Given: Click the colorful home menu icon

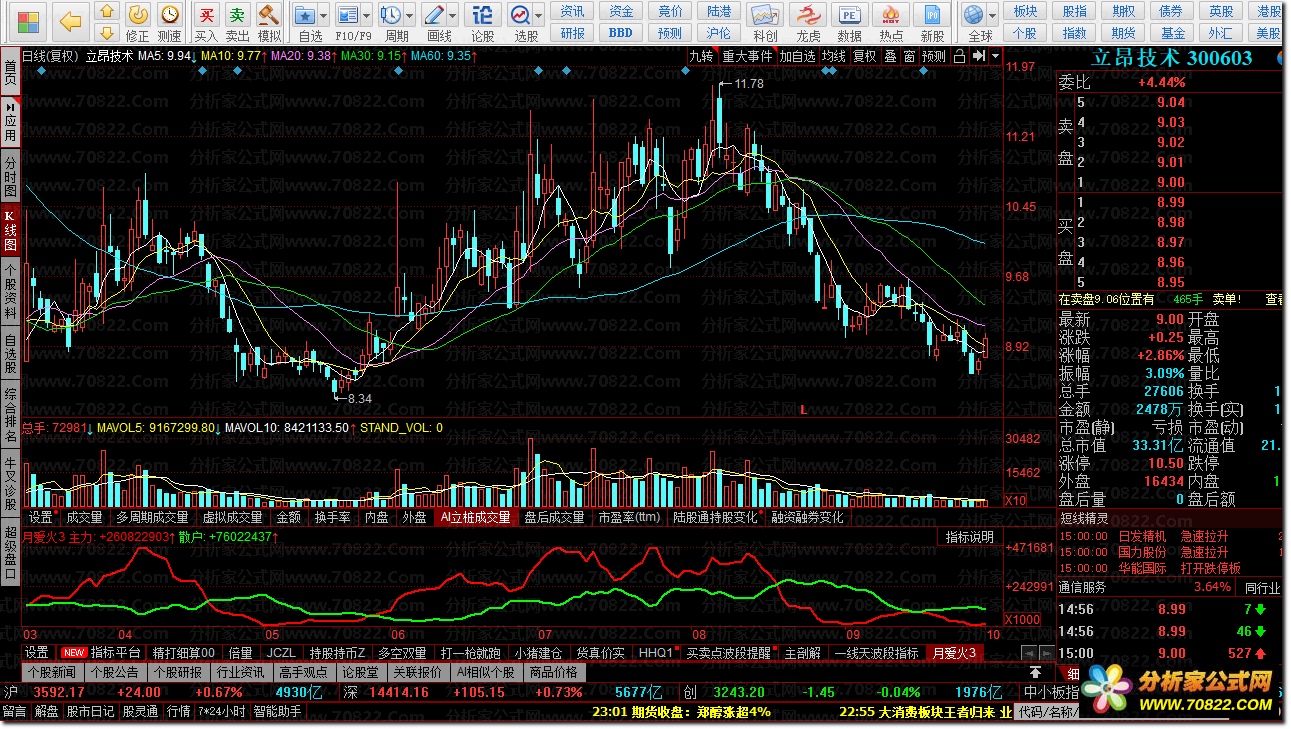Looking at the screenshot, I should [29, 21].
